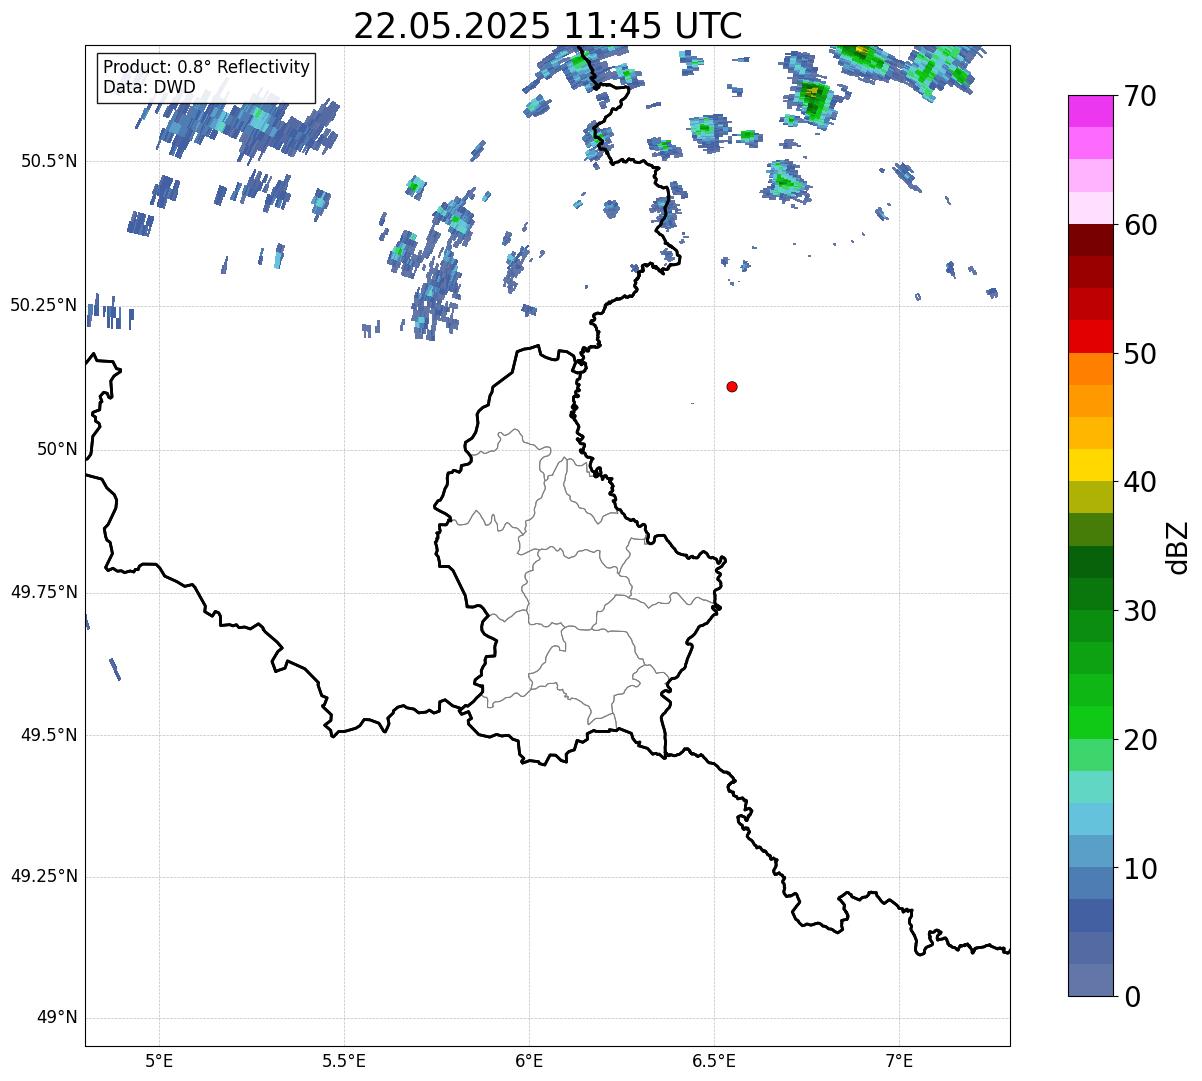
Task: Click the 7°E longitude label
Action: (x=899, y=1061)
